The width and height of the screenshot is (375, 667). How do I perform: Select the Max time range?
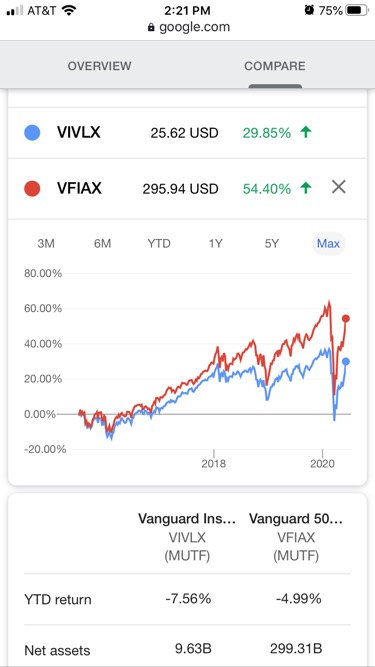(x=329, y=244)
